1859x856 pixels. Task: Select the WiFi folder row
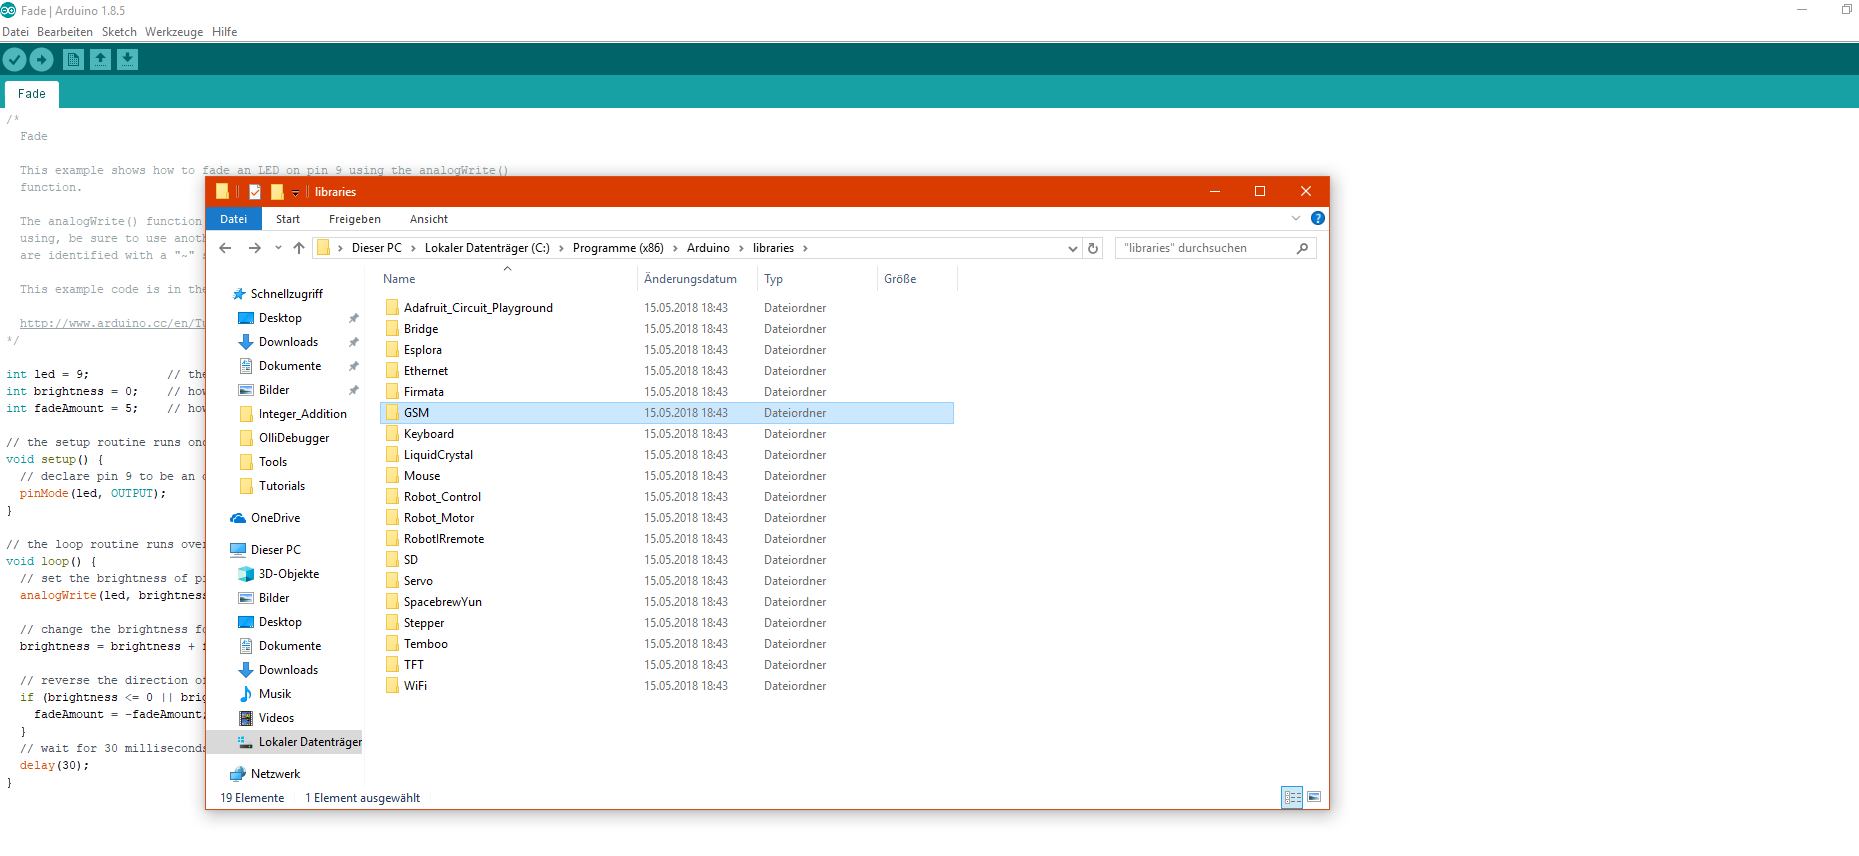667,686
